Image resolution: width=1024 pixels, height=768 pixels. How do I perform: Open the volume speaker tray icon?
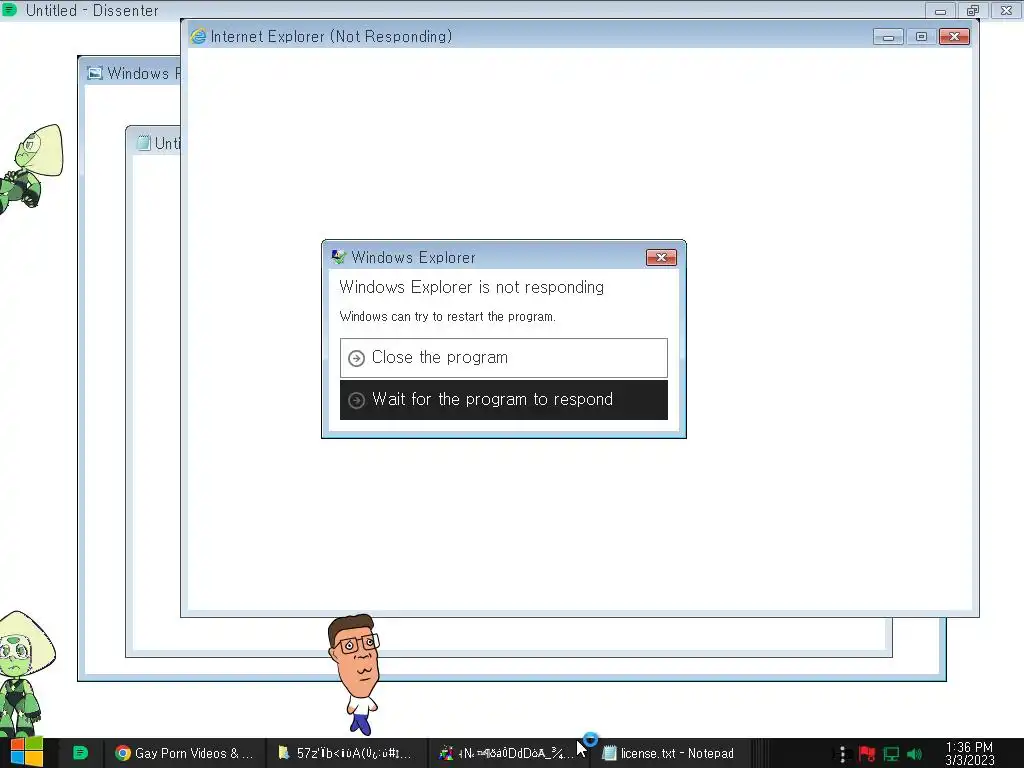[x=914, y=754]
